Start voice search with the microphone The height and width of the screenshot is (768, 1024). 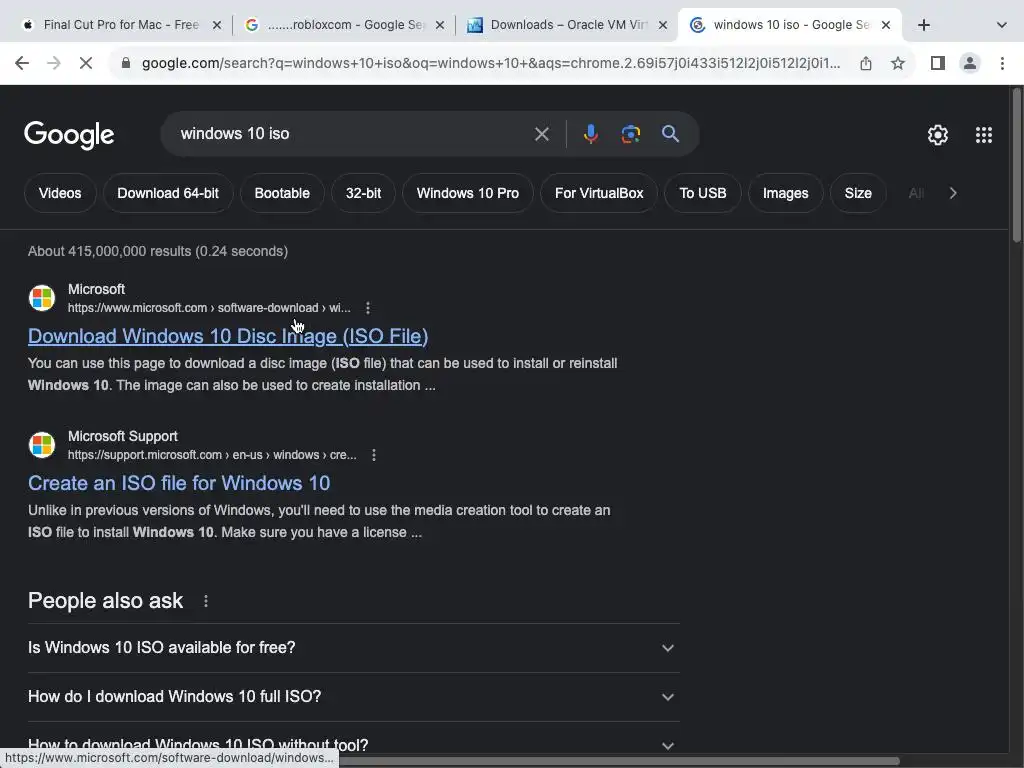[590, 134]
